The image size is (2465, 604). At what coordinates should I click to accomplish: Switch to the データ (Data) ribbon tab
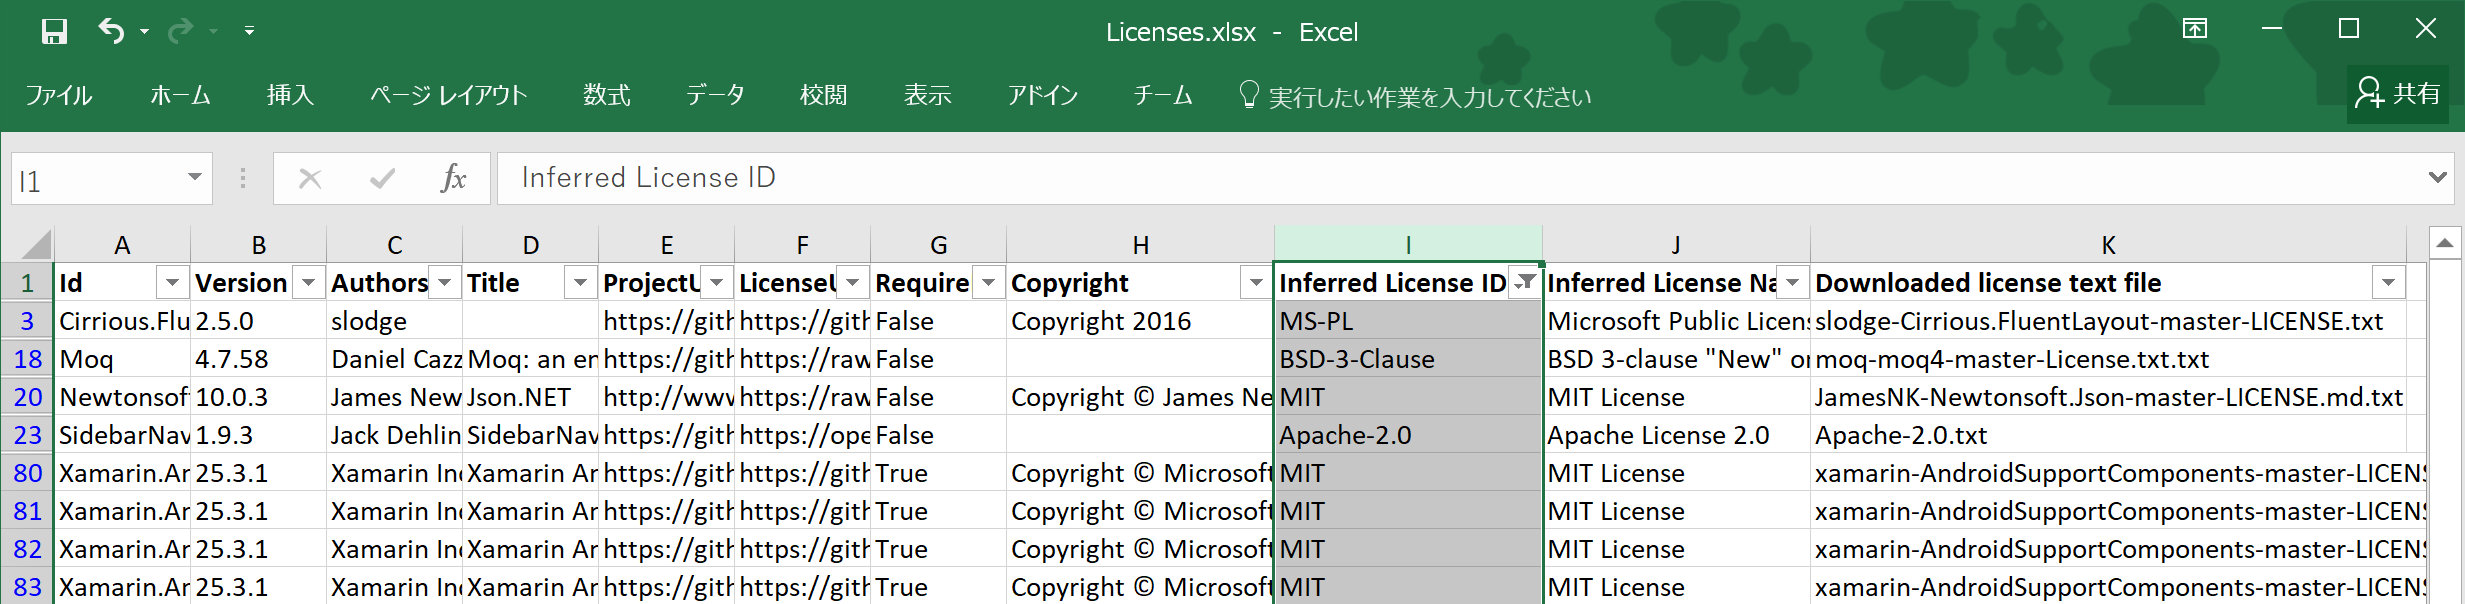pos(715,95)
